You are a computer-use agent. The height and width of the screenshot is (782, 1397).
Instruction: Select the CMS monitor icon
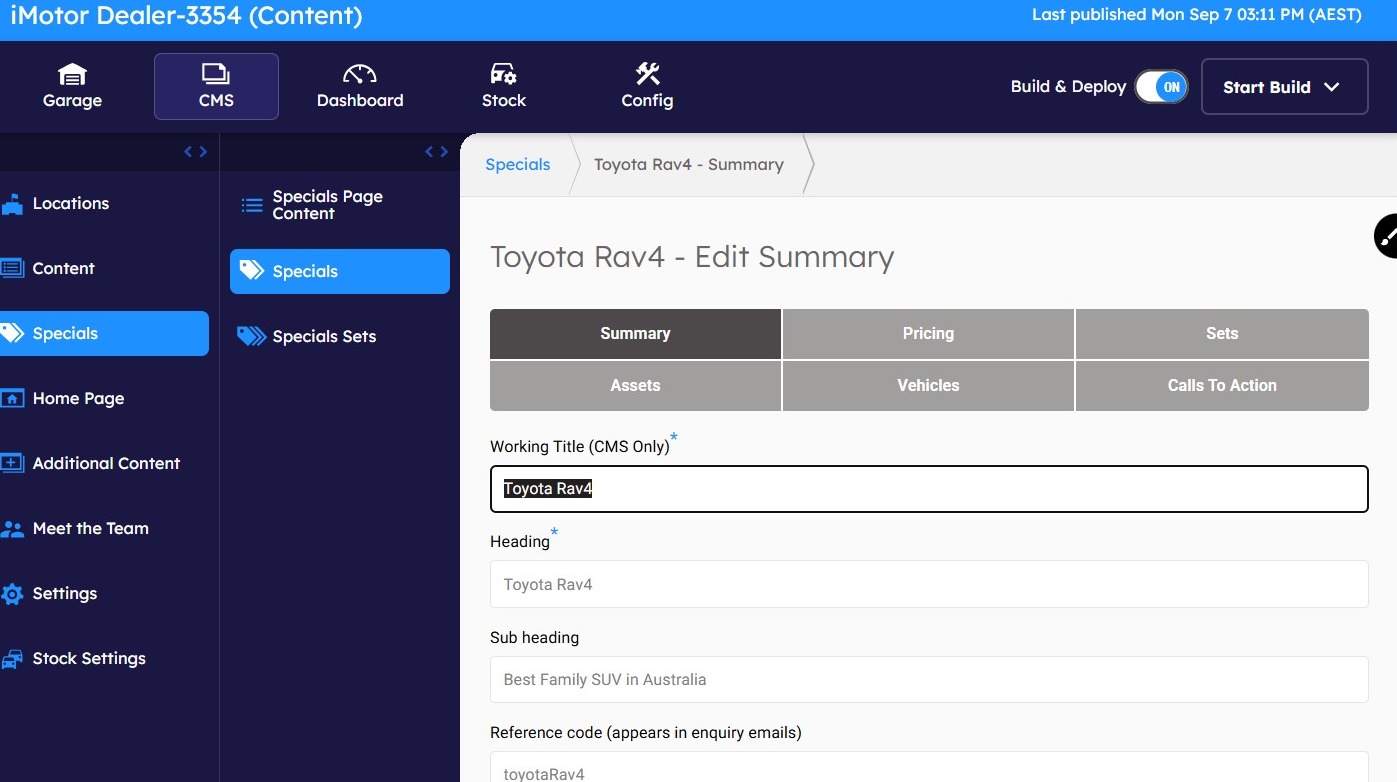[x=216, y=74]
